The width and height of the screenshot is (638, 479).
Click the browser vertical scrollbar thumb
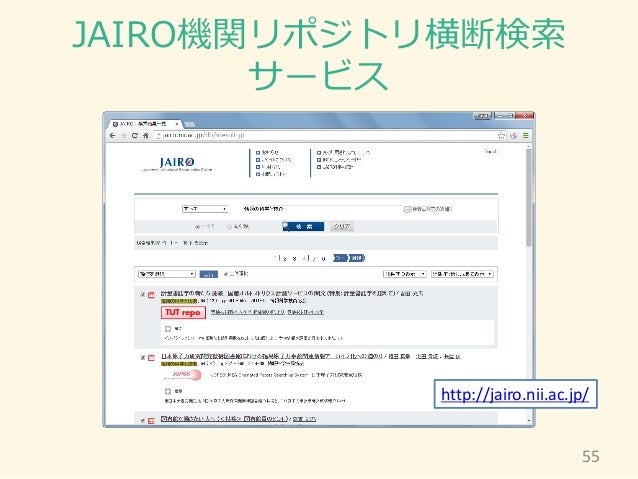[x=529, y=197]
